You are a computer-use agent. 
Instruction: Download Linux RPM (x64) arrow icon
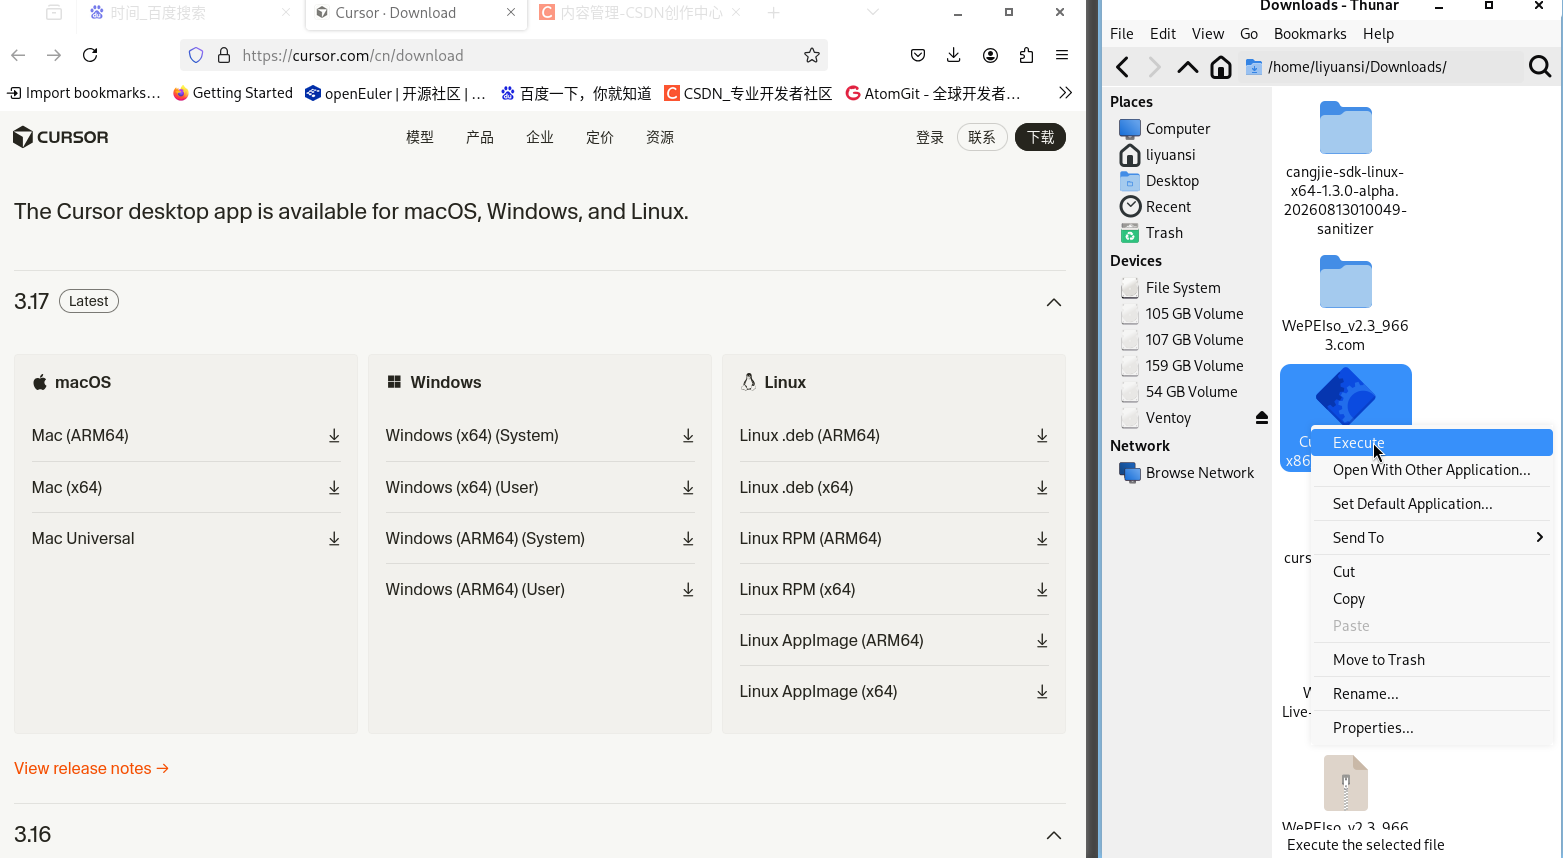[x=1042, y=590]
